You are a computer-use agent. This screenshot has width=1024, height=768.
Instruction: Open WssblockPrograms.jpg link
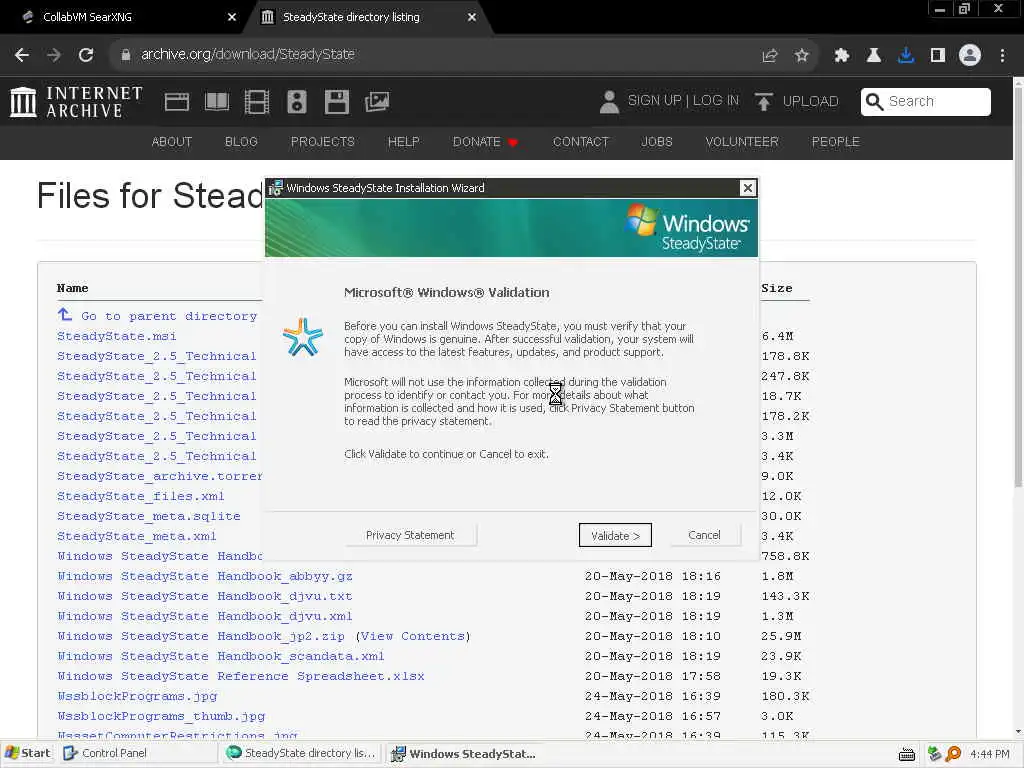click(x=137, y=696)
